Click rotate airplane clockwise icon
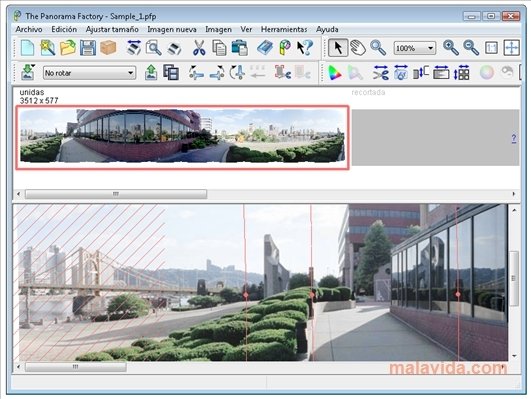 tap(217, 72)
